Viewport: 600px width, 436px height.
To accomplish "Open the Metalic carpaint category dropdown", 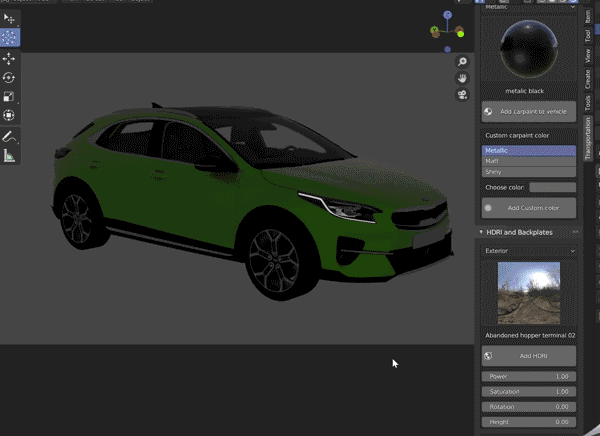I will tap(528, 7).
